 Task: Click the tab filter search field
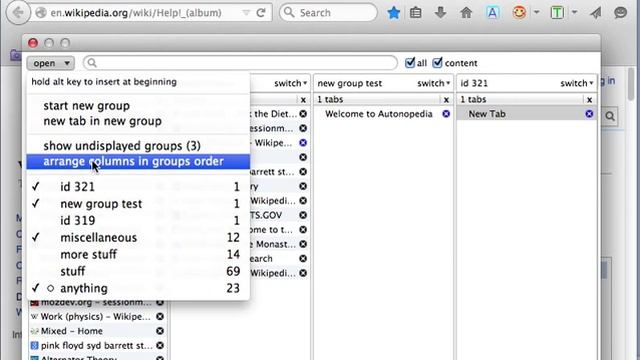(240, 63)
